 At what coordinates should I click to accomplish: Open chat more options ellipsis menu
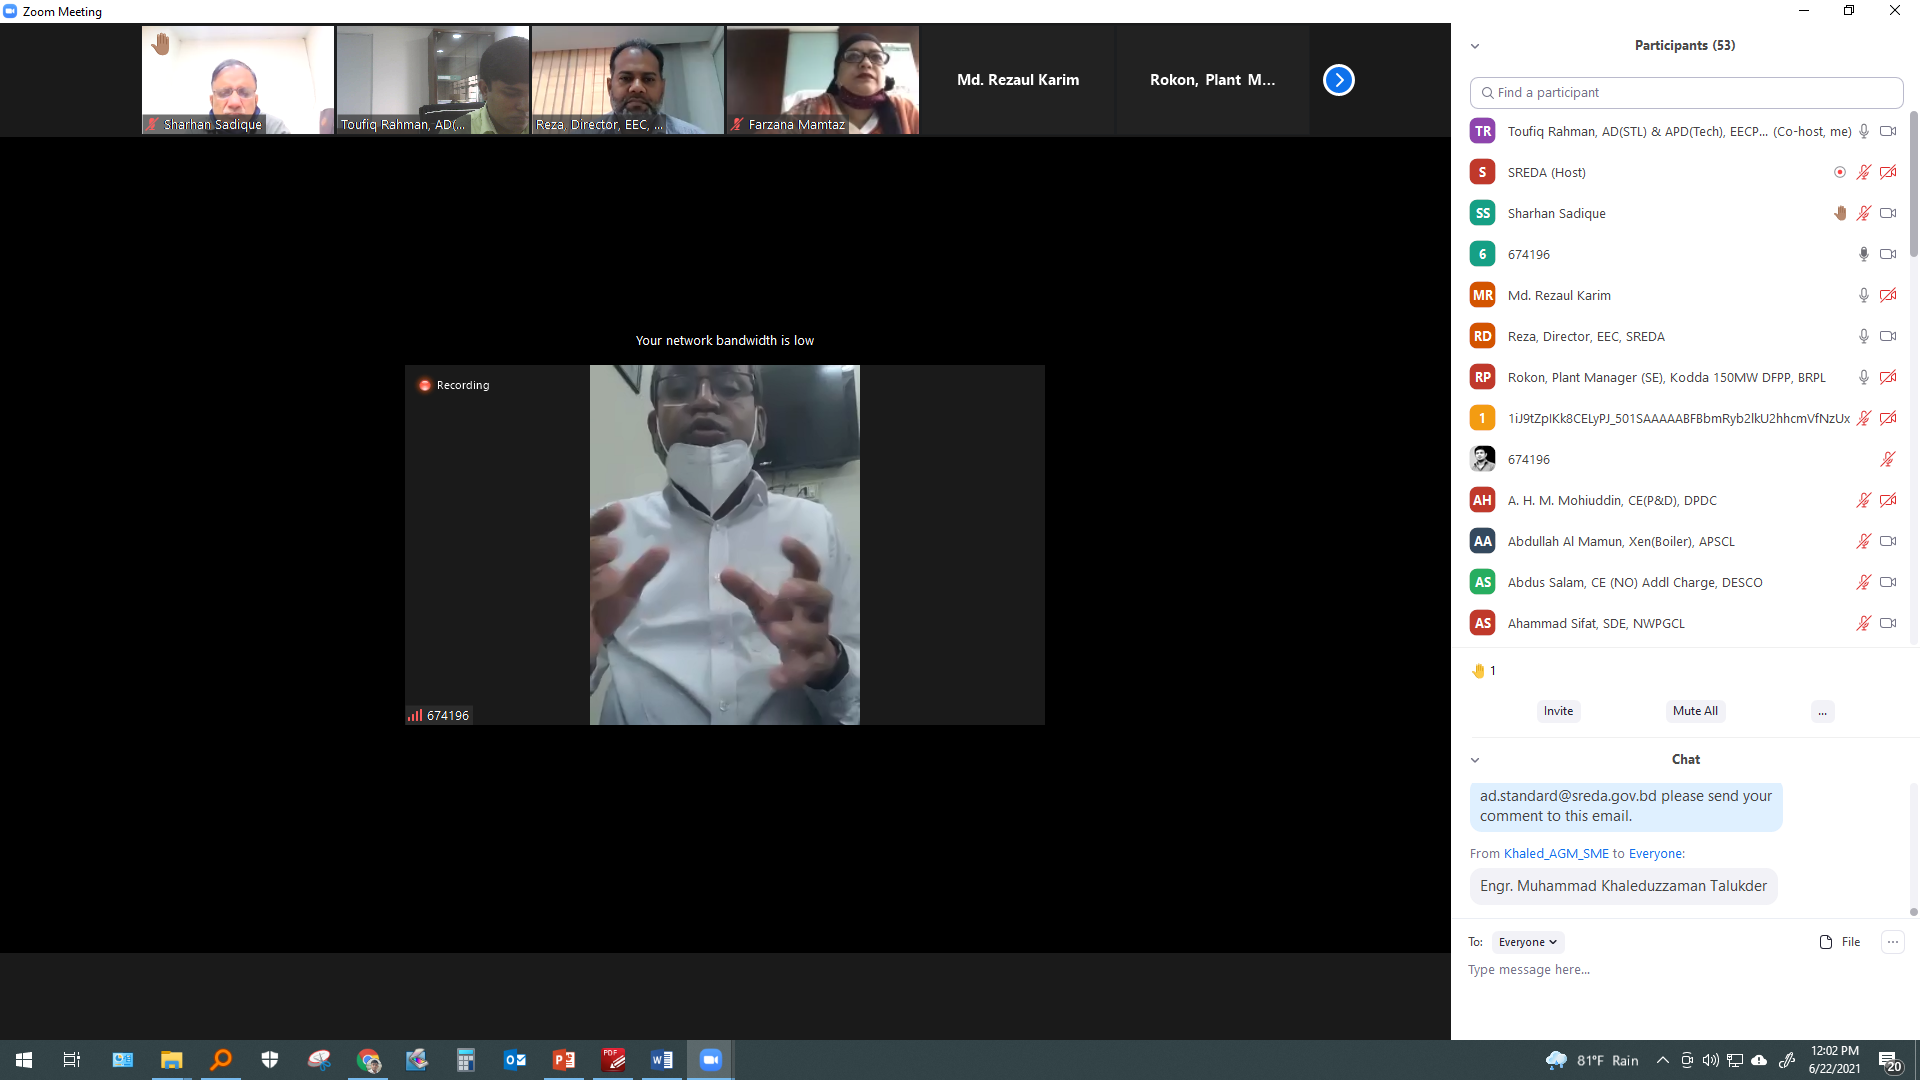point(1892,942)
